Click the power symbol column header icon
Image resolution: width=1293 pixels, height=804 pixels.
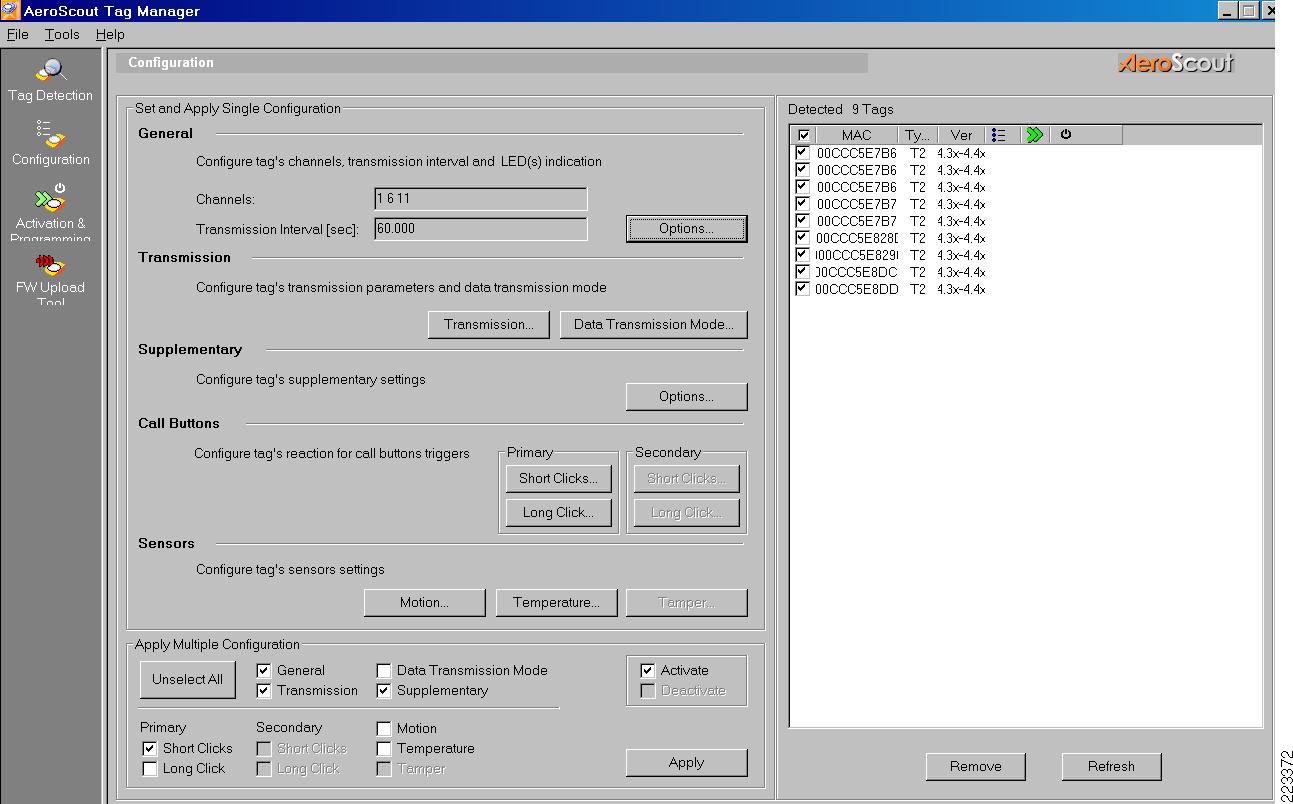click(1066, 135)
